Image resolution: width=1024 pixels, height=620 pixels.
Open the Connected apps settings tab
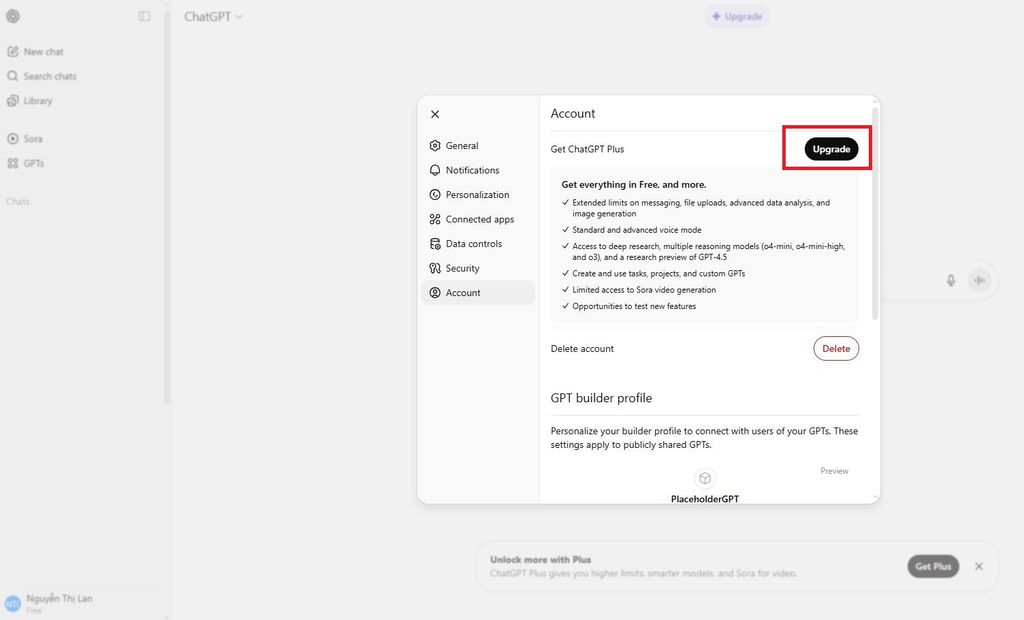coord(479,219)
